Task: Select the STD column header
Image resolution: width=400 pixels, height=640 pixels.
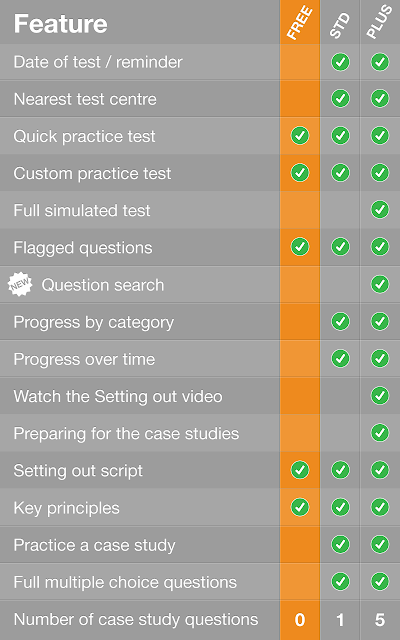Action: 340,25
